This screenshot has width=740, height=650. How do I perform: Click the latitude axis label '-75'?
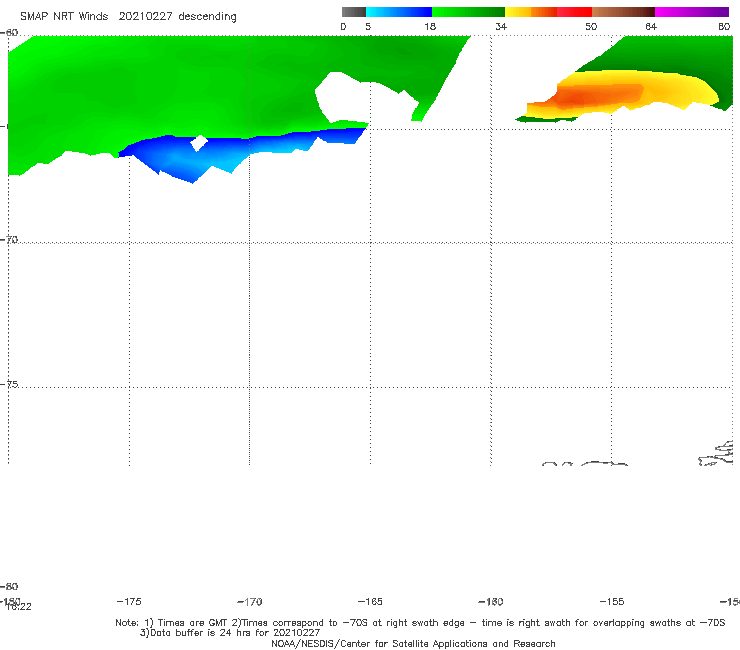click(x=9, y=384)
